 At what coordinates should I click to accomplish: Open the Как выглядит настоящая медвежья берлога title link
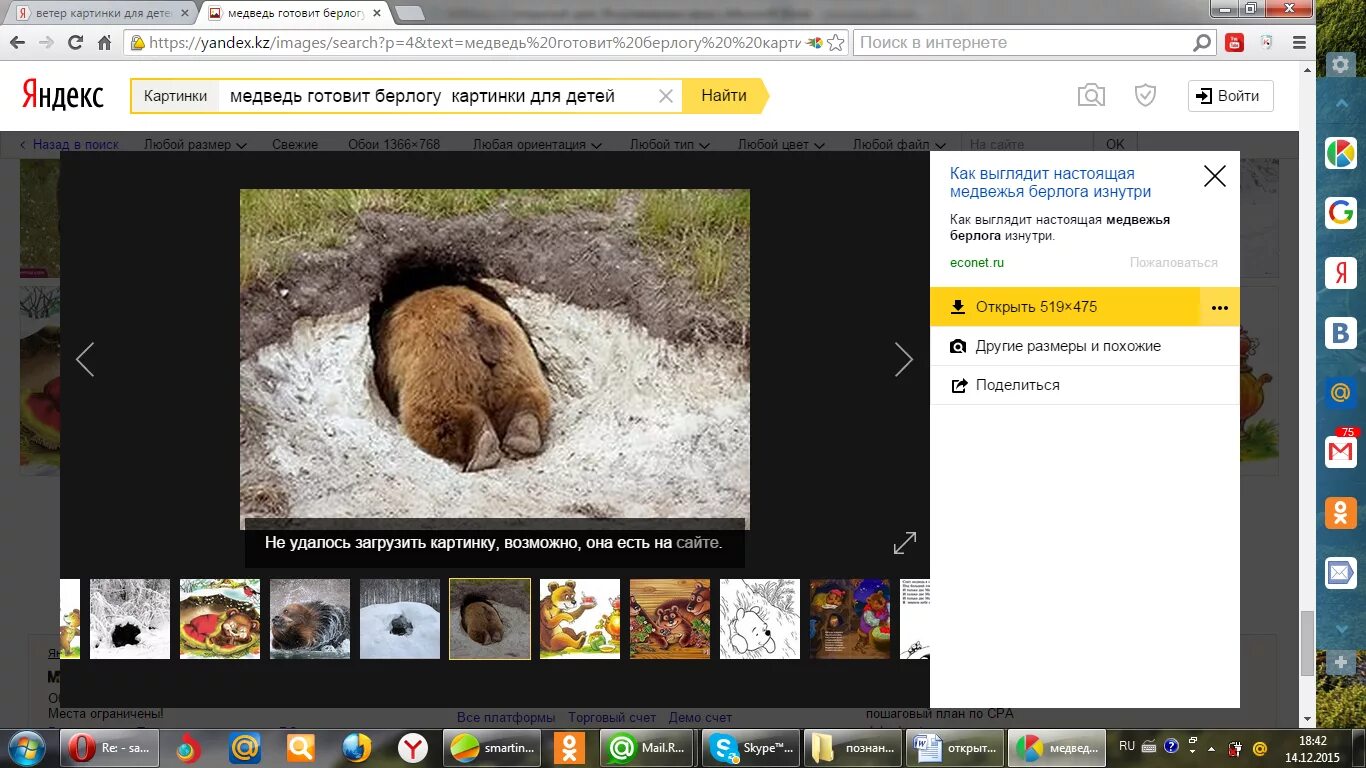(1050, 183)
